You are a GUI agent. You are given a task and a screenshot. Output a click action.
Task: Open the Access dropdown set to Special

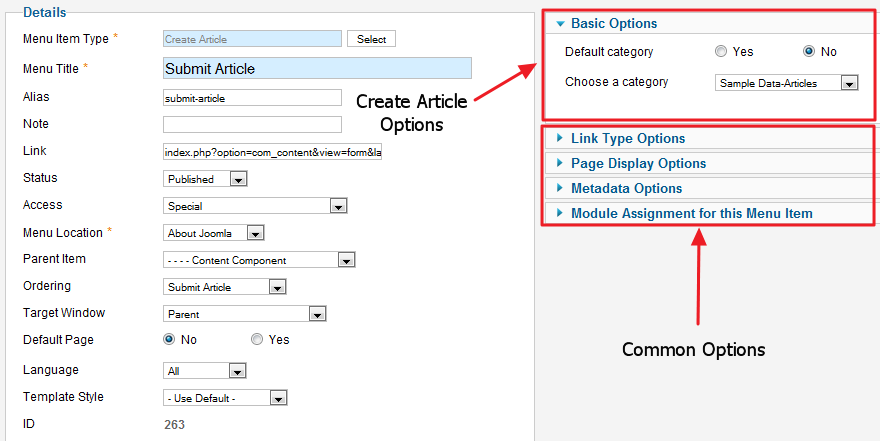tap(255, 206)
